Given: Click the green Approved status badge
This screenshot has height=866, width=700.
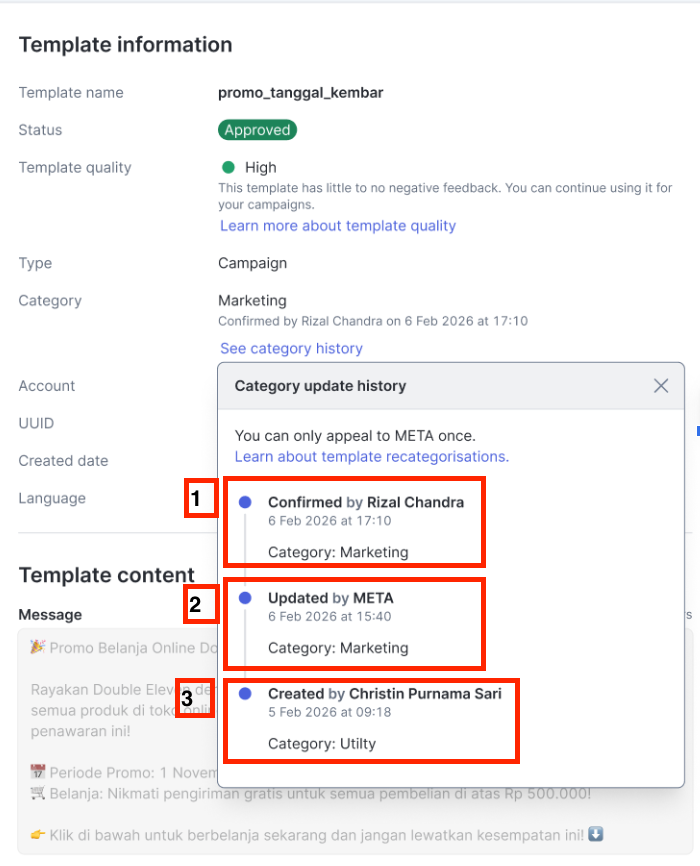Looking at the screenshot, I should tap(258, 130).
